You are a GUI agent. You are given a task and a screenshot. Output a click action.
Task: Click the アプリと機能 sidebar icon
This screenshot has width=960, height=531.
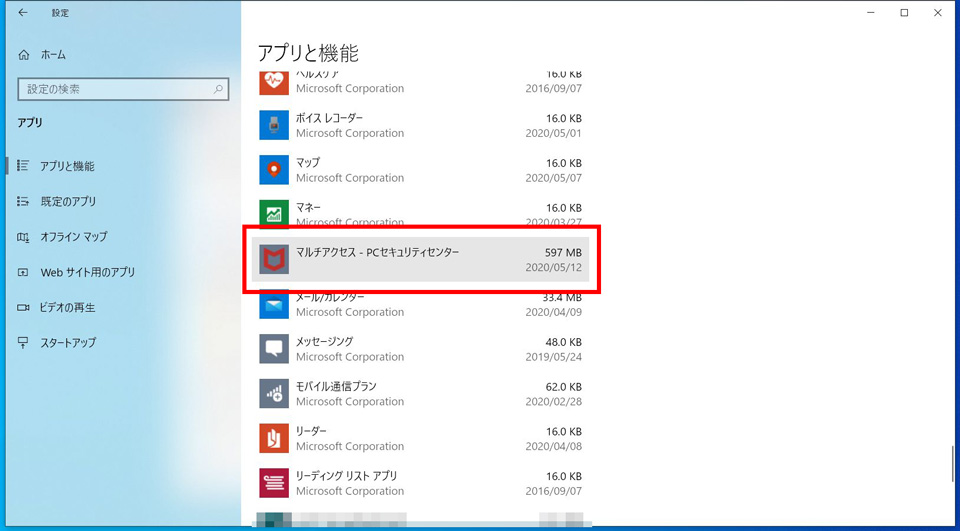tap(23, 166)
